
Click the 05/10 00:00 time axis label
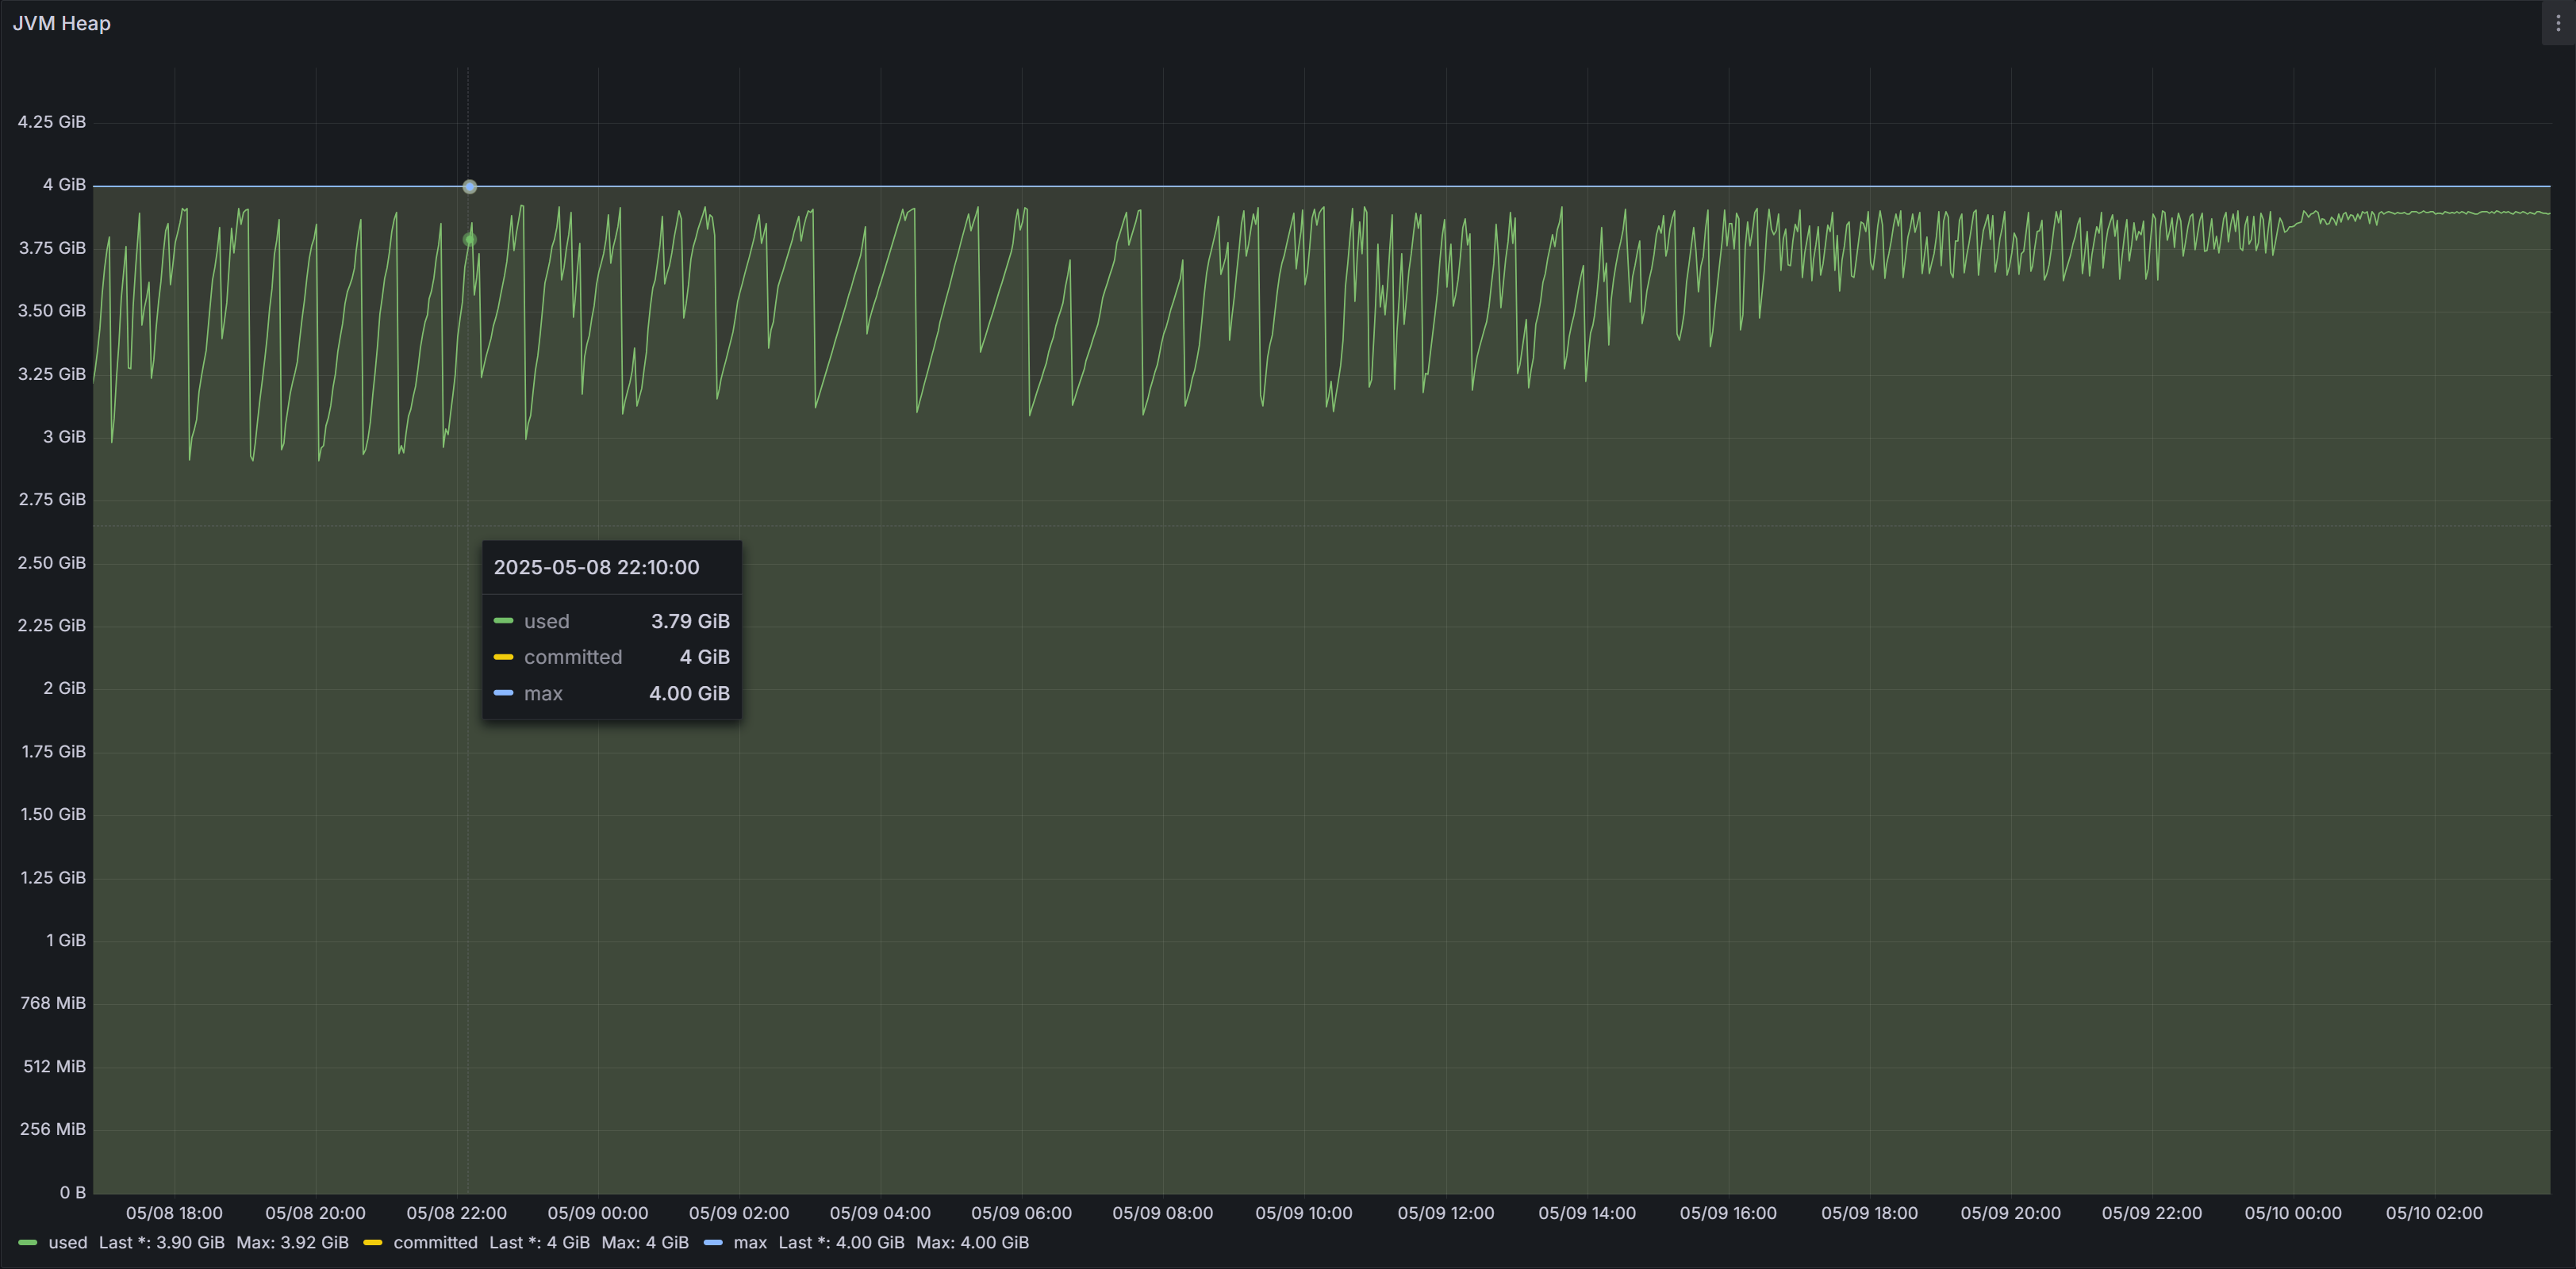pyautogui.click(x=2292, y=1213)
